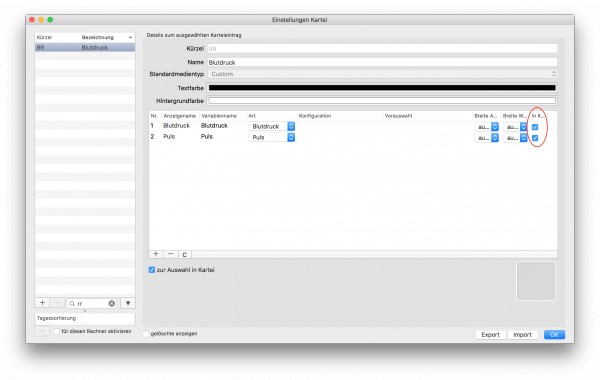Select Anzeigename cell 'Puls' in row 2
The image size is (600, 380).
[169, 137]
